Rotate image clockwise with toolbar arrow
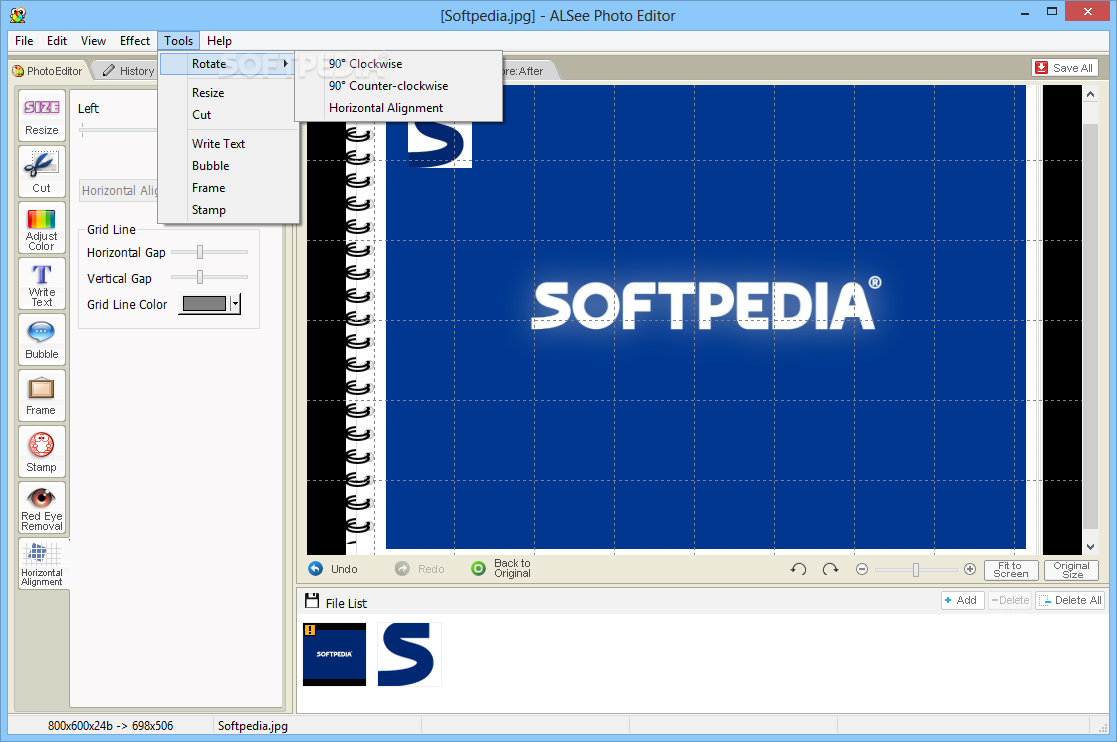Viewport: 1117px width, 742px height. [x=830, y=569]
